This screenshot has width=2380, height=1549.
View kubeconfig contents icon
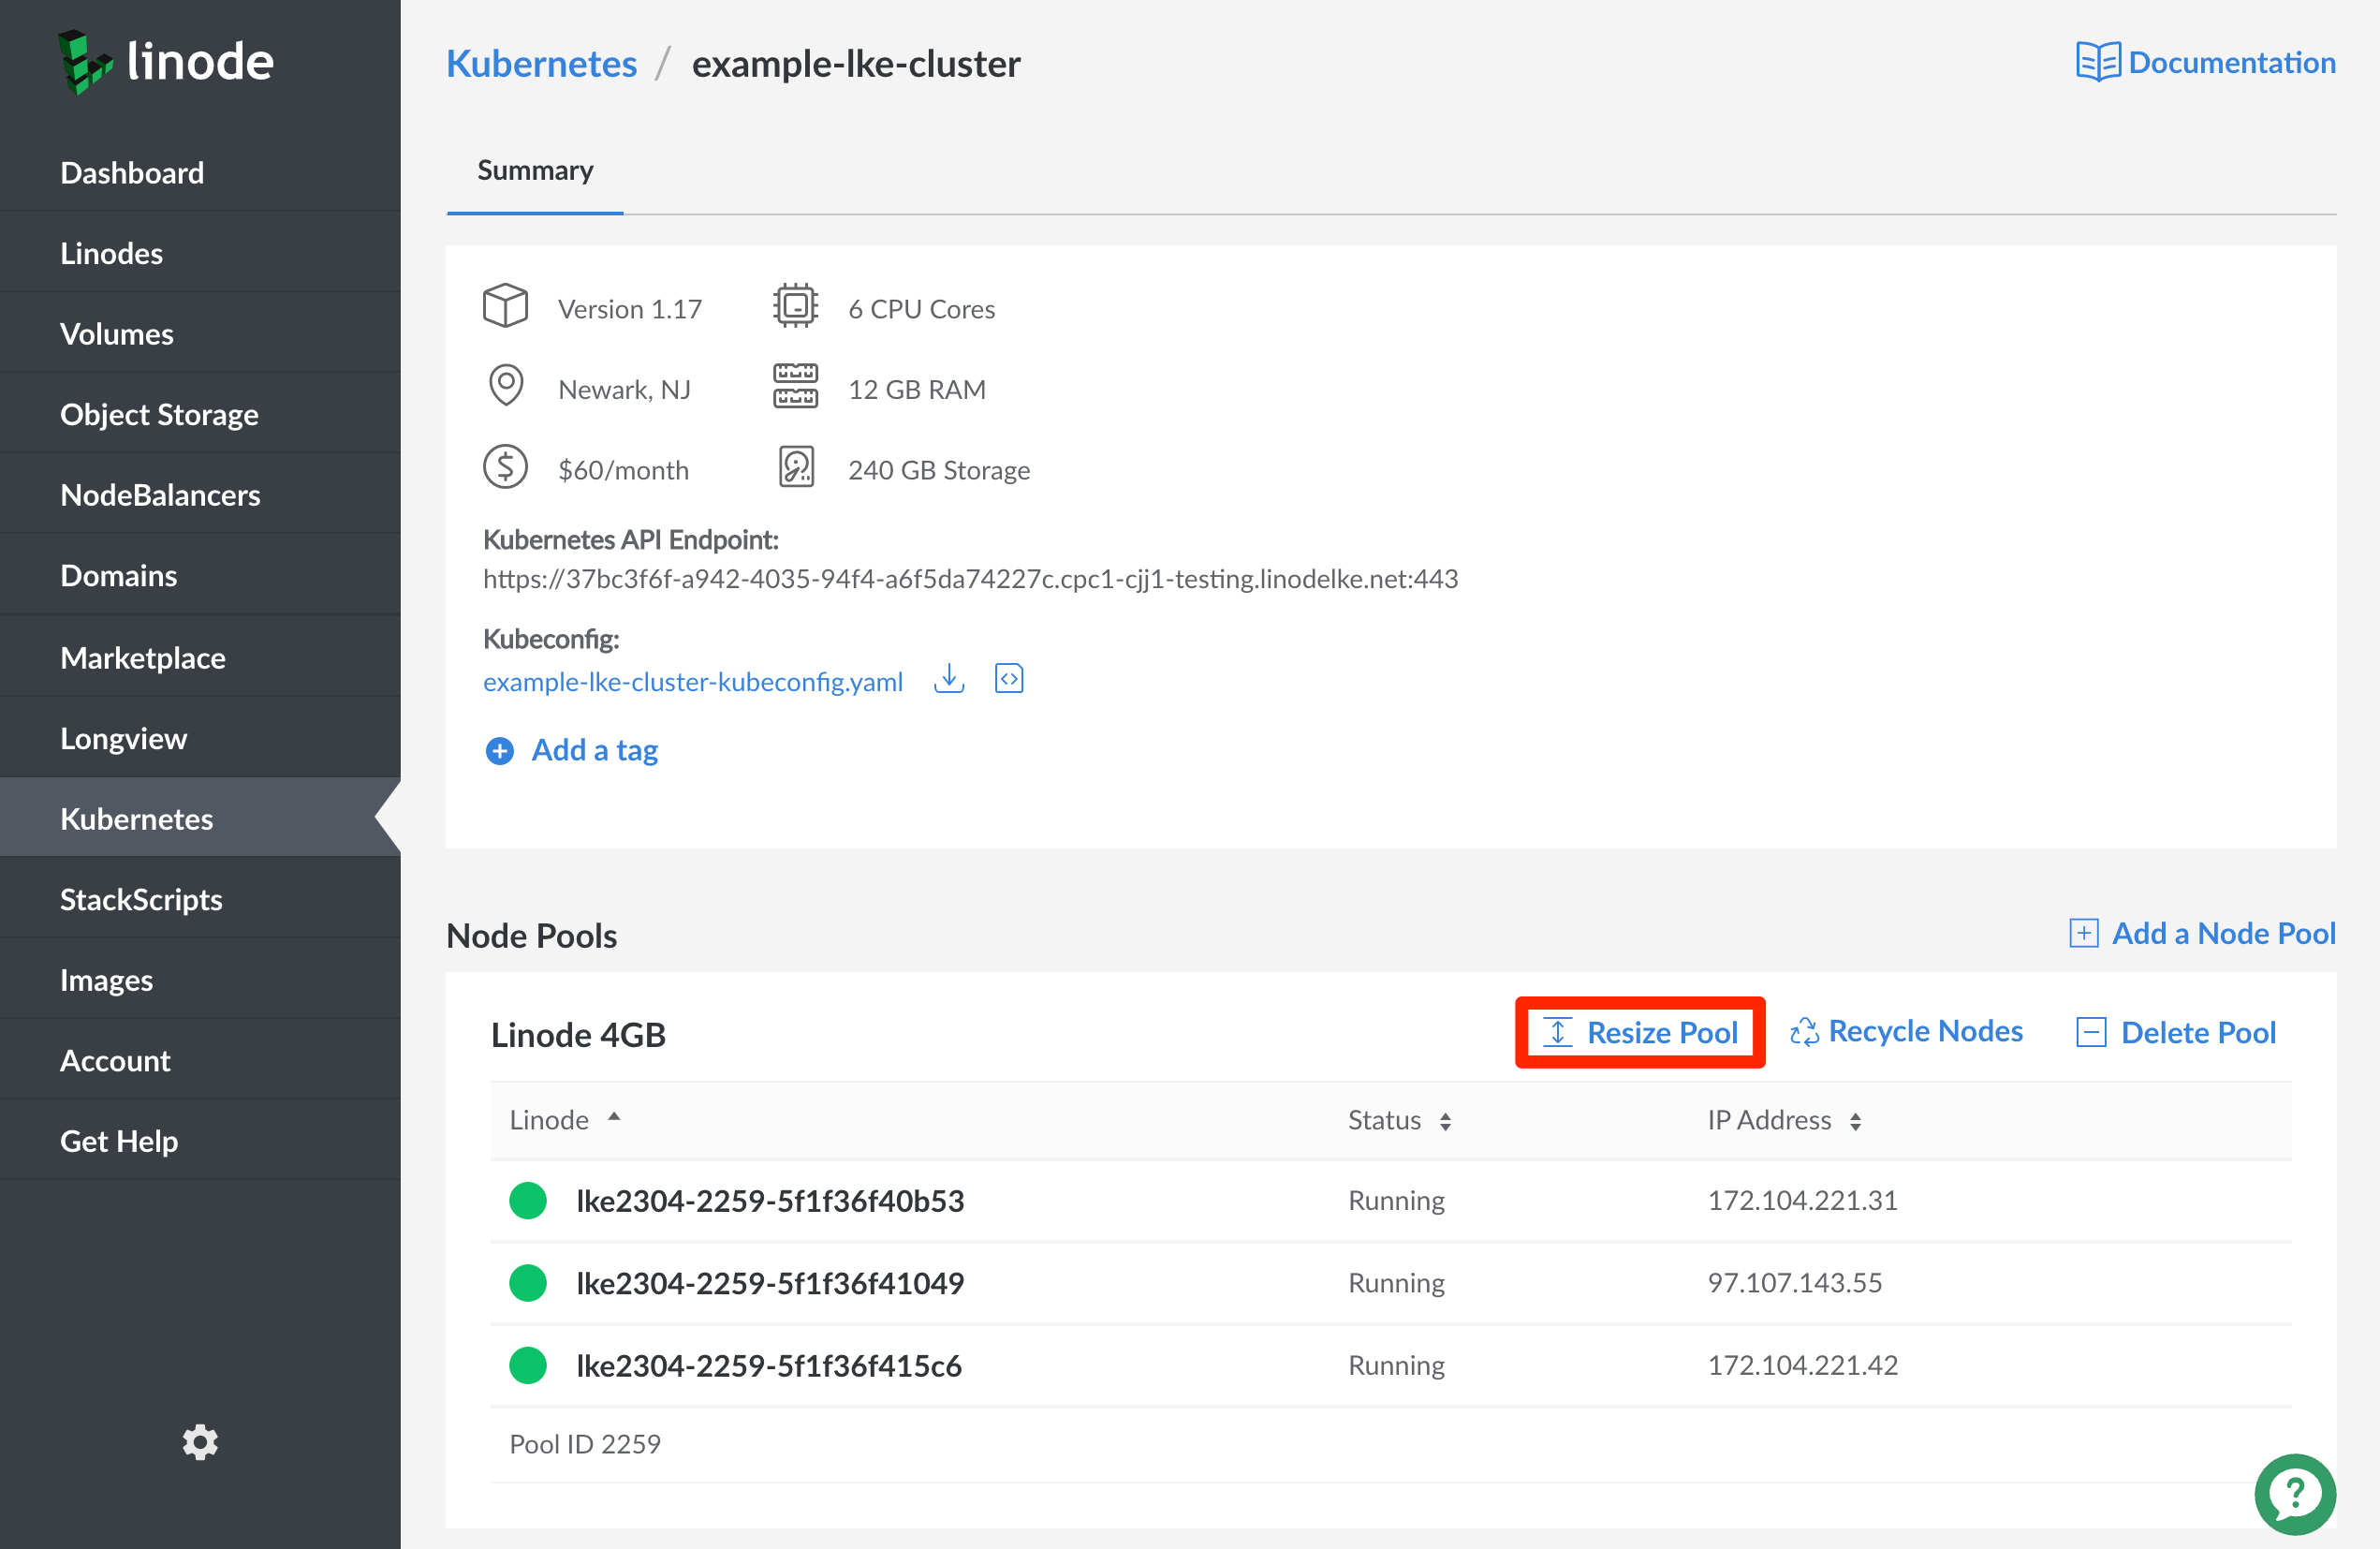click(1008, 680)
